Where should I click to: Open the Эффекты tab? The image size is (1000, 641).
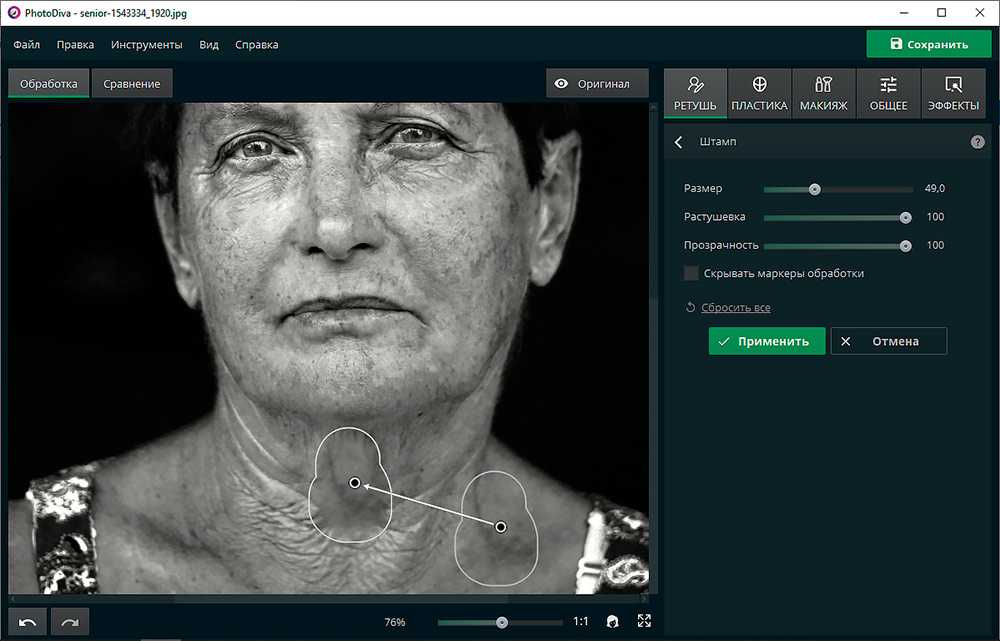[953, 94]
